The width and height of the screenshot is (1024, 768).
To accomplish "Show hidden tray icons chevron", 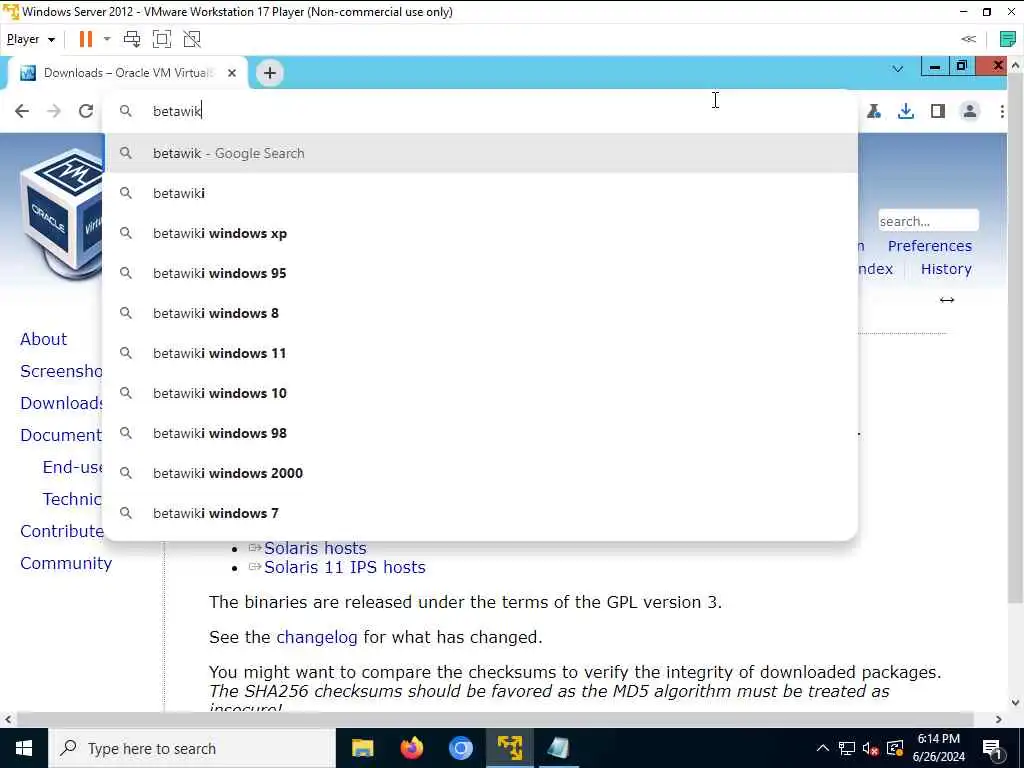I will [x=823, y=748].
